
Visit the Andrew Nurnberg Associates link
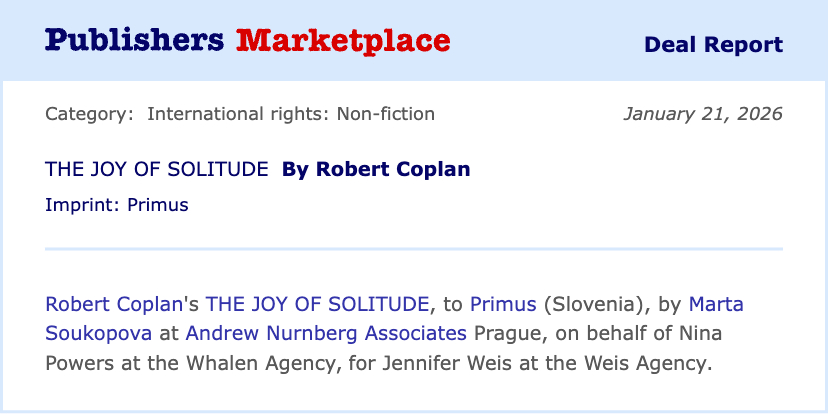click(x=326, y=332)
